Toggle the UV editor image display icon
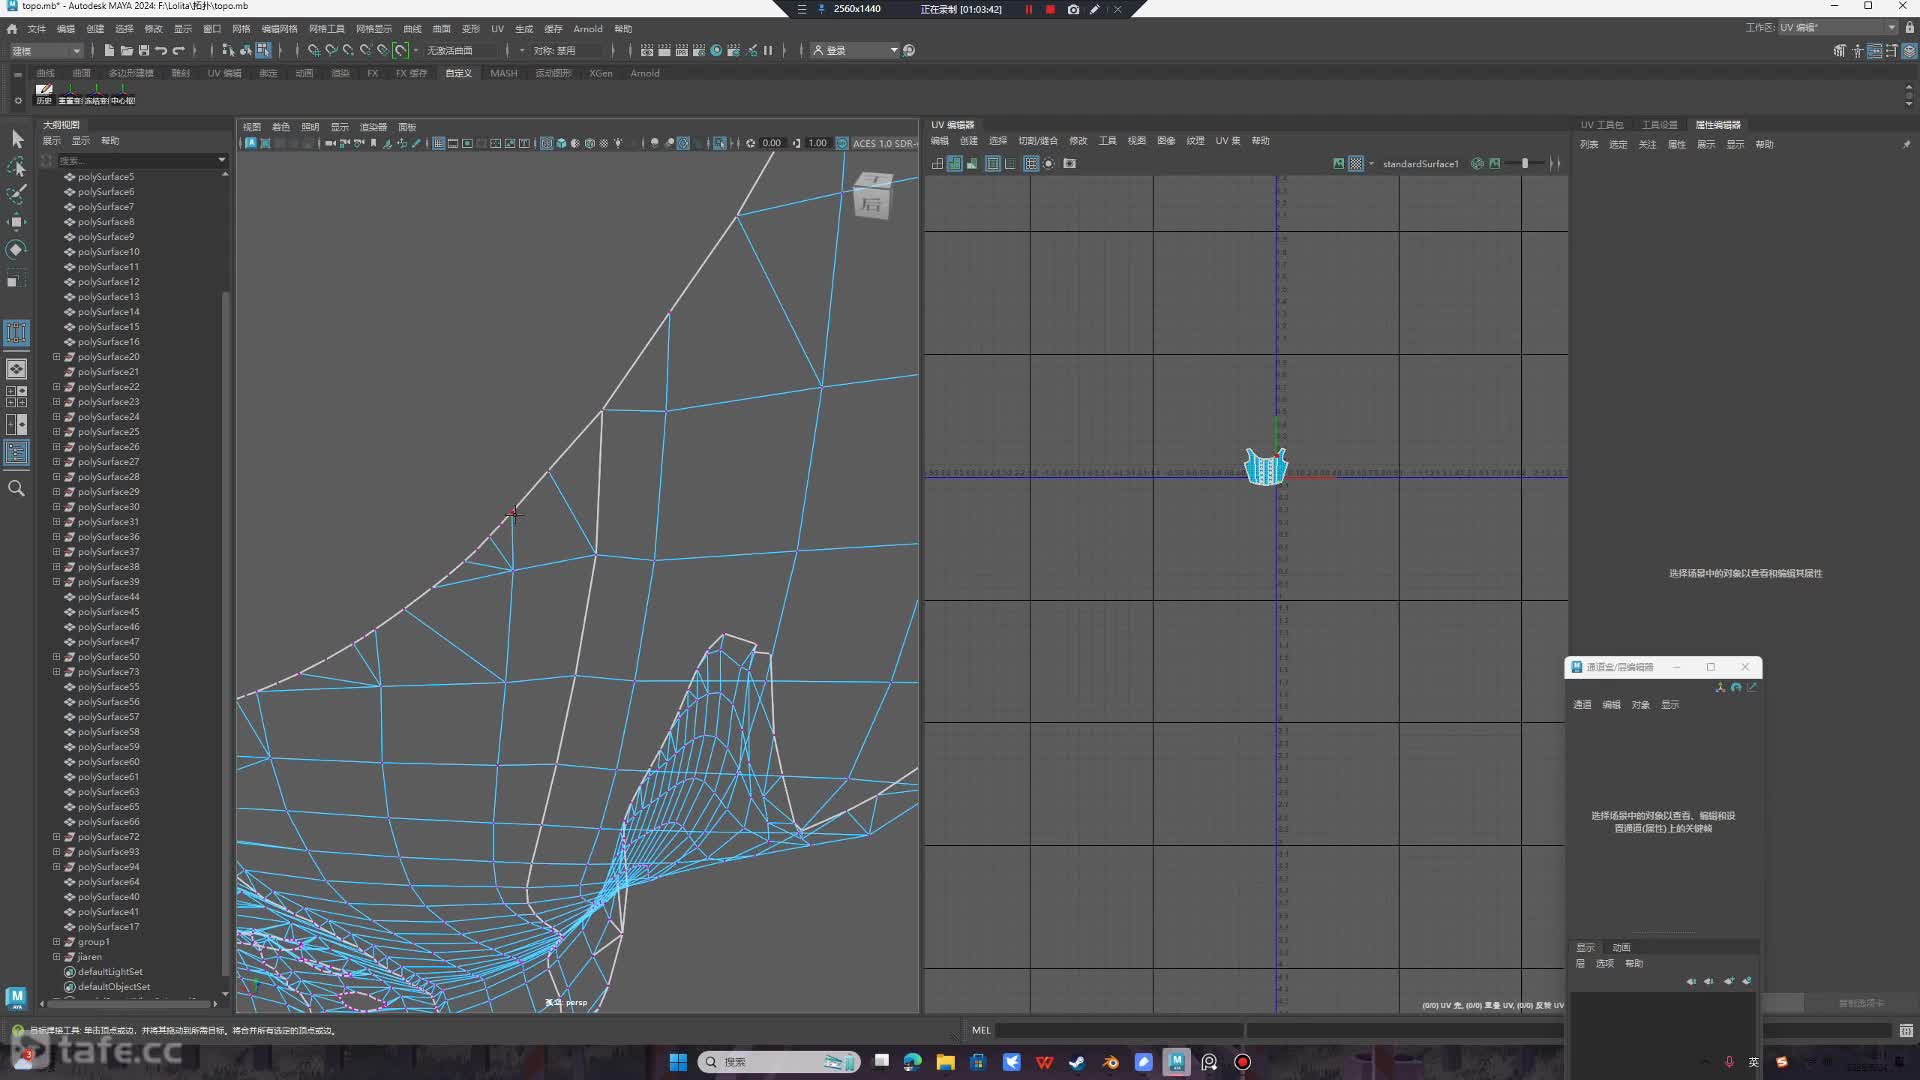The image size is (1920, 1080). [1338, 163]
